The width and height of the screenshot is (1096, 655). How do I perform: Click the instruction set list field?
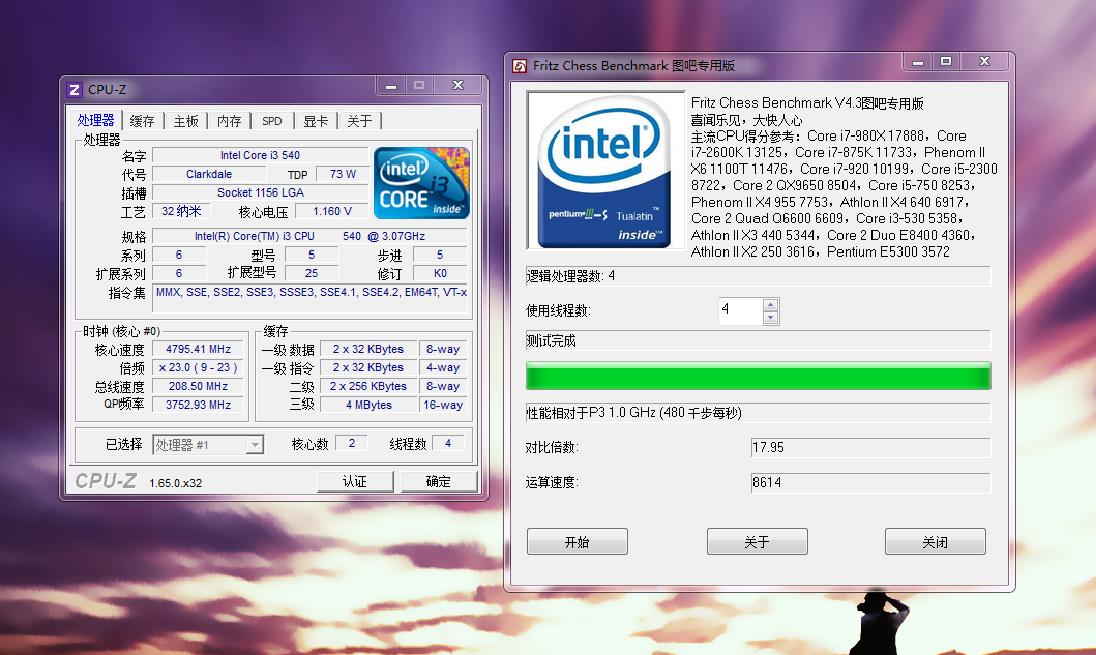tap(311, 298)
